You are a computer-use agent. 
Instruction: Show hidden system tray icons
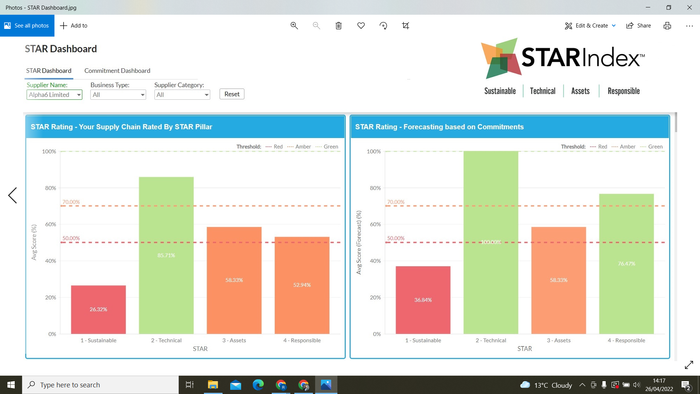coord(582,385)
